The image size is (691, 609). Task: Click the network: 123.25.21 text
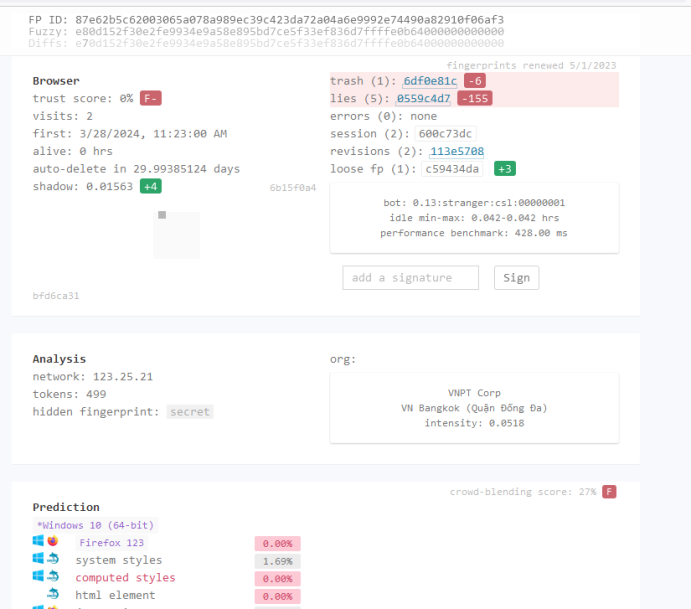93,377
